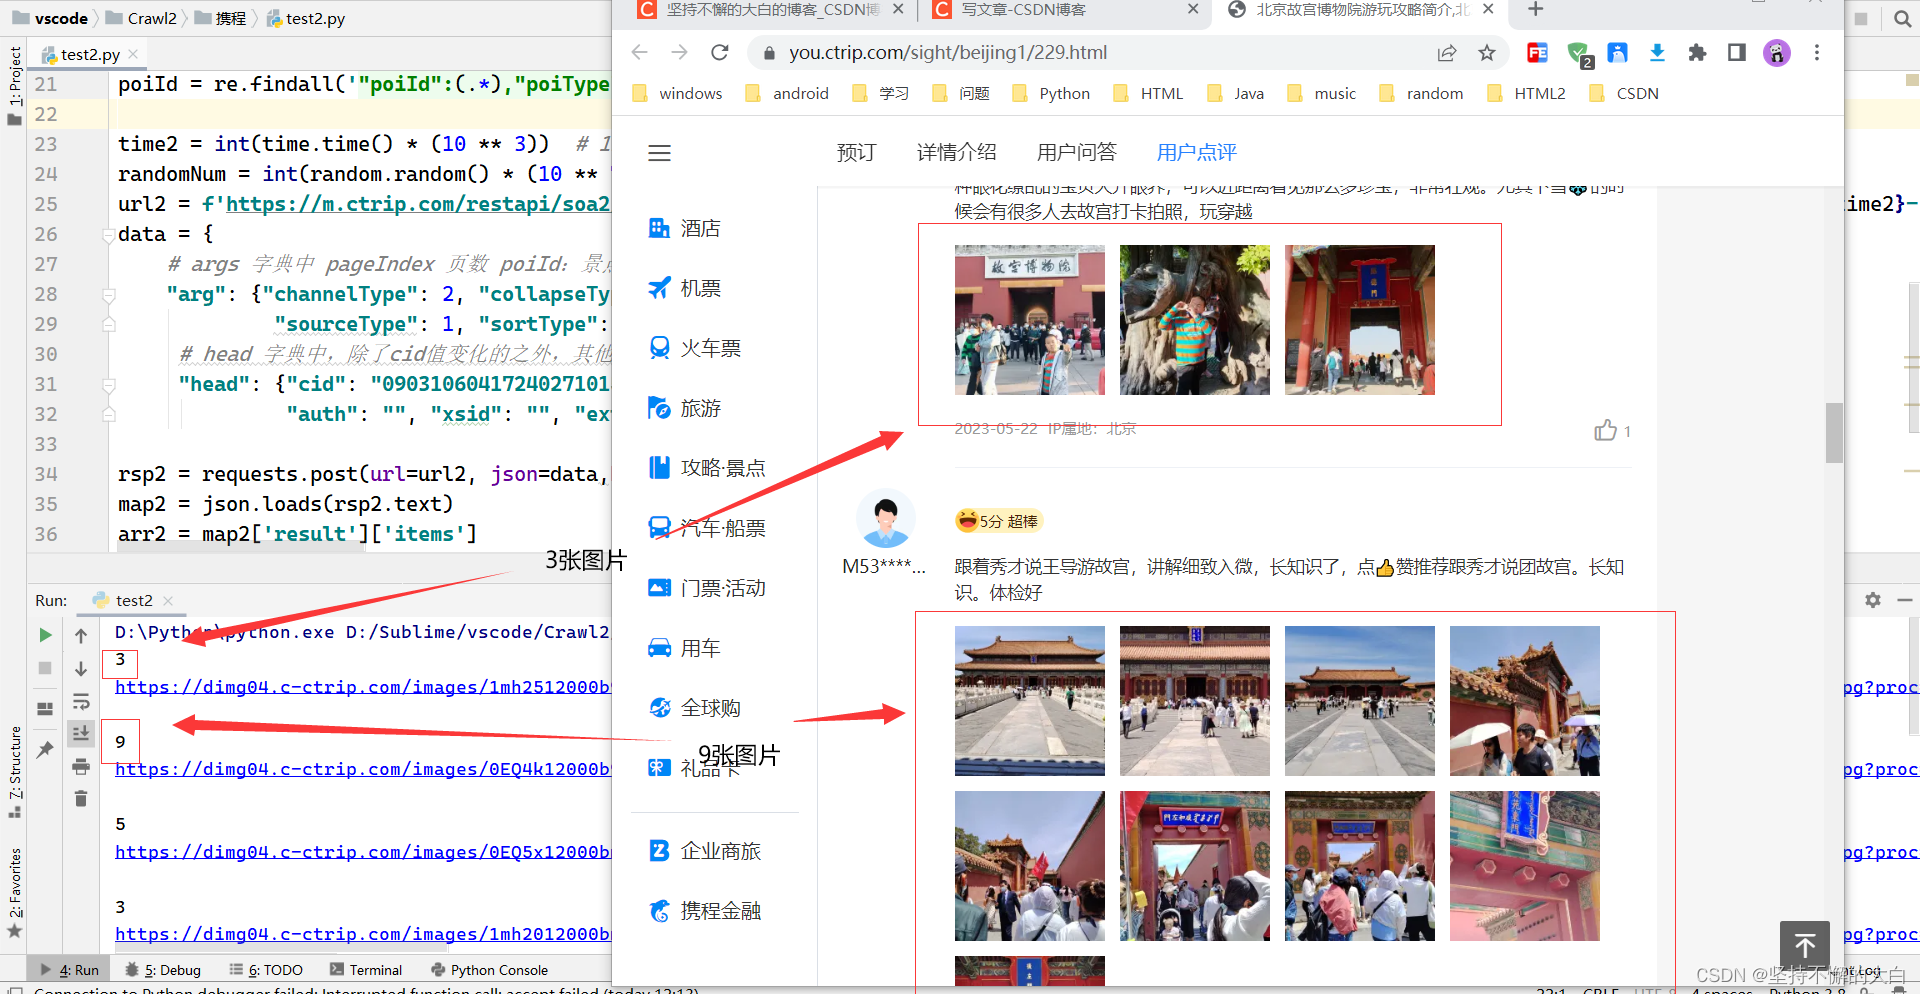Screen dimensions: 1920x994
Task: Open the Python bookmarks folder
Action: tap(1051, 93)
